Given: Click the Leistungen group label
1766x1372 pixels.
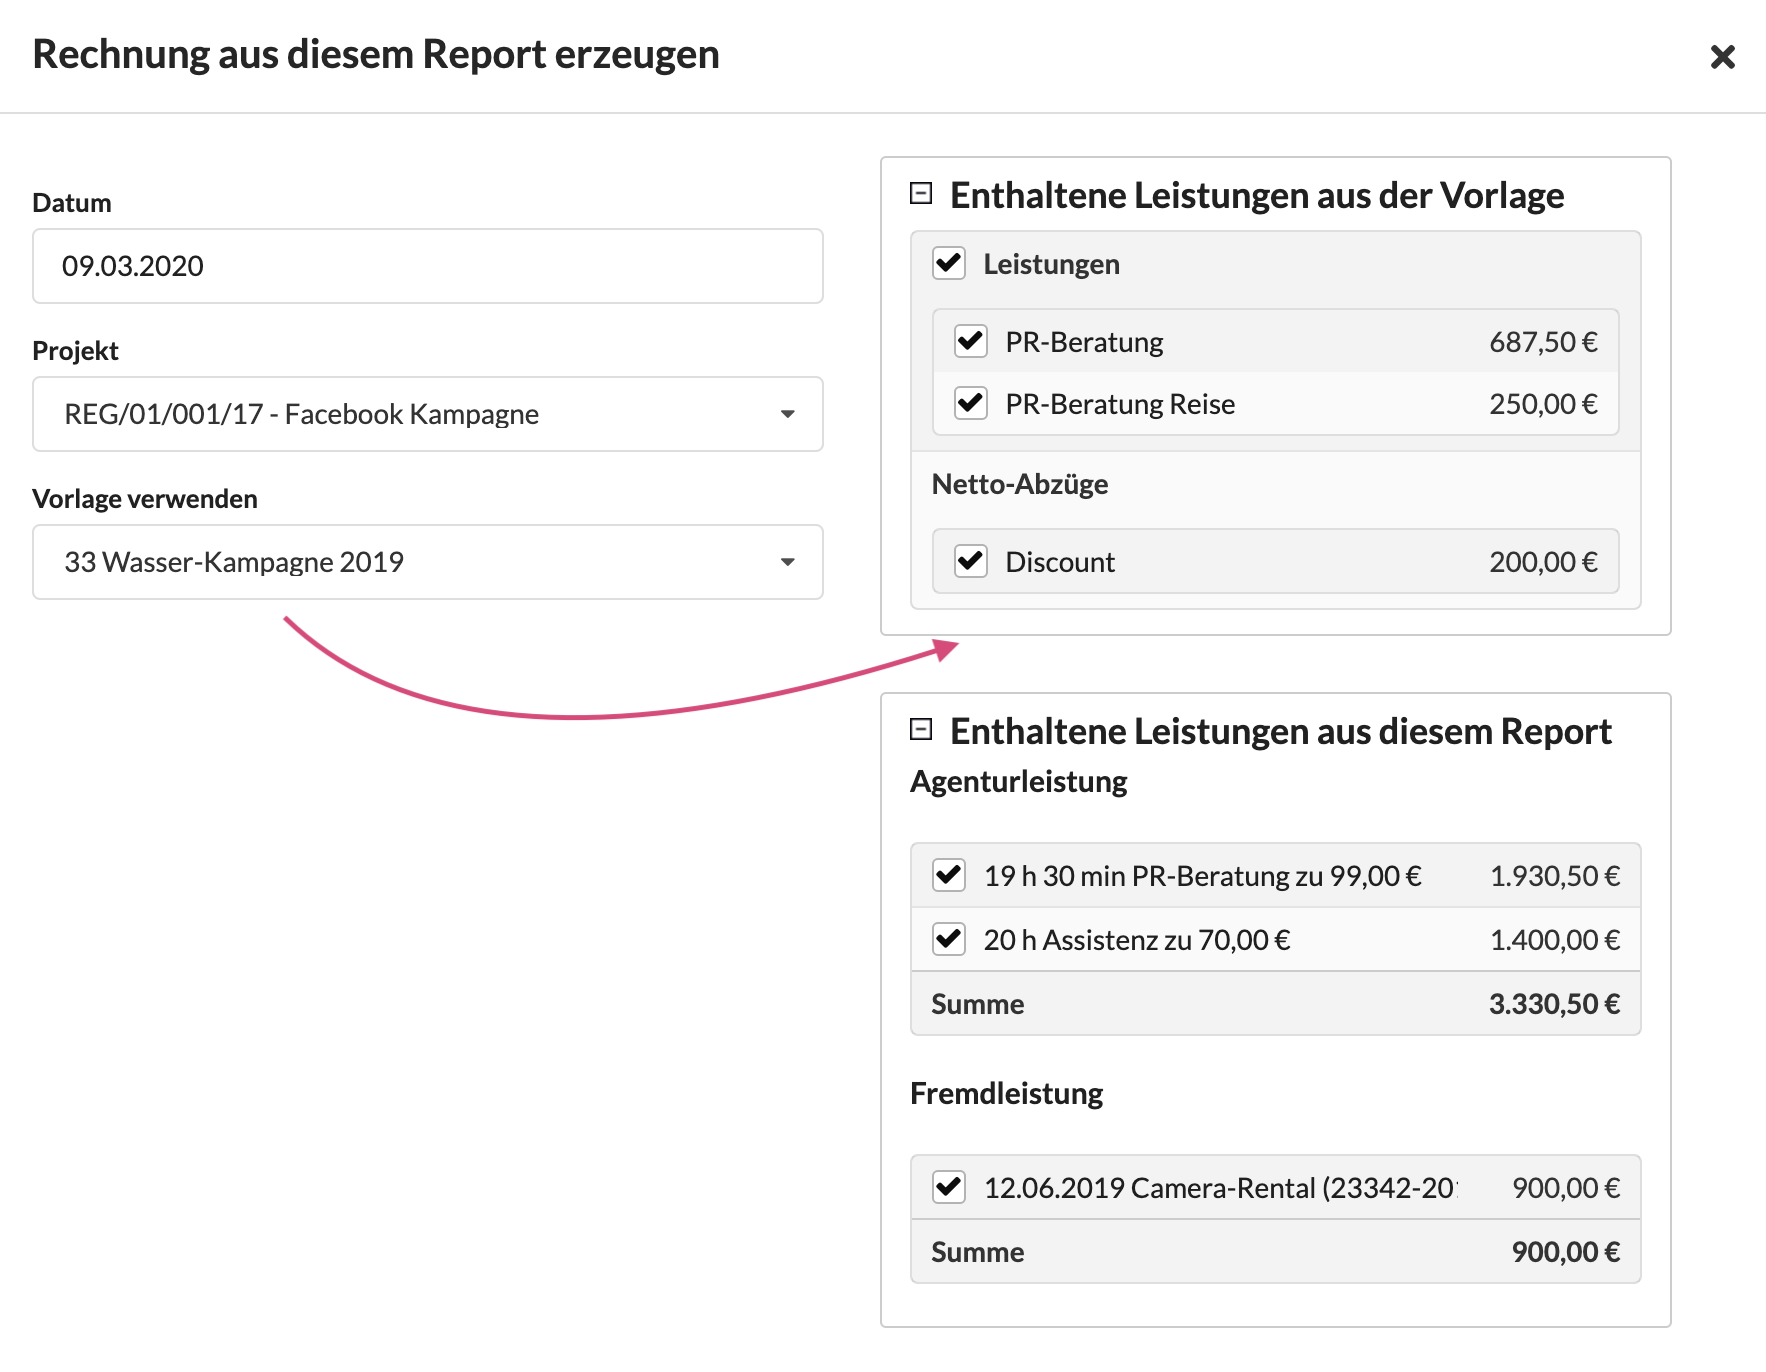Looking at the screenshot, I should point(1051,264).
